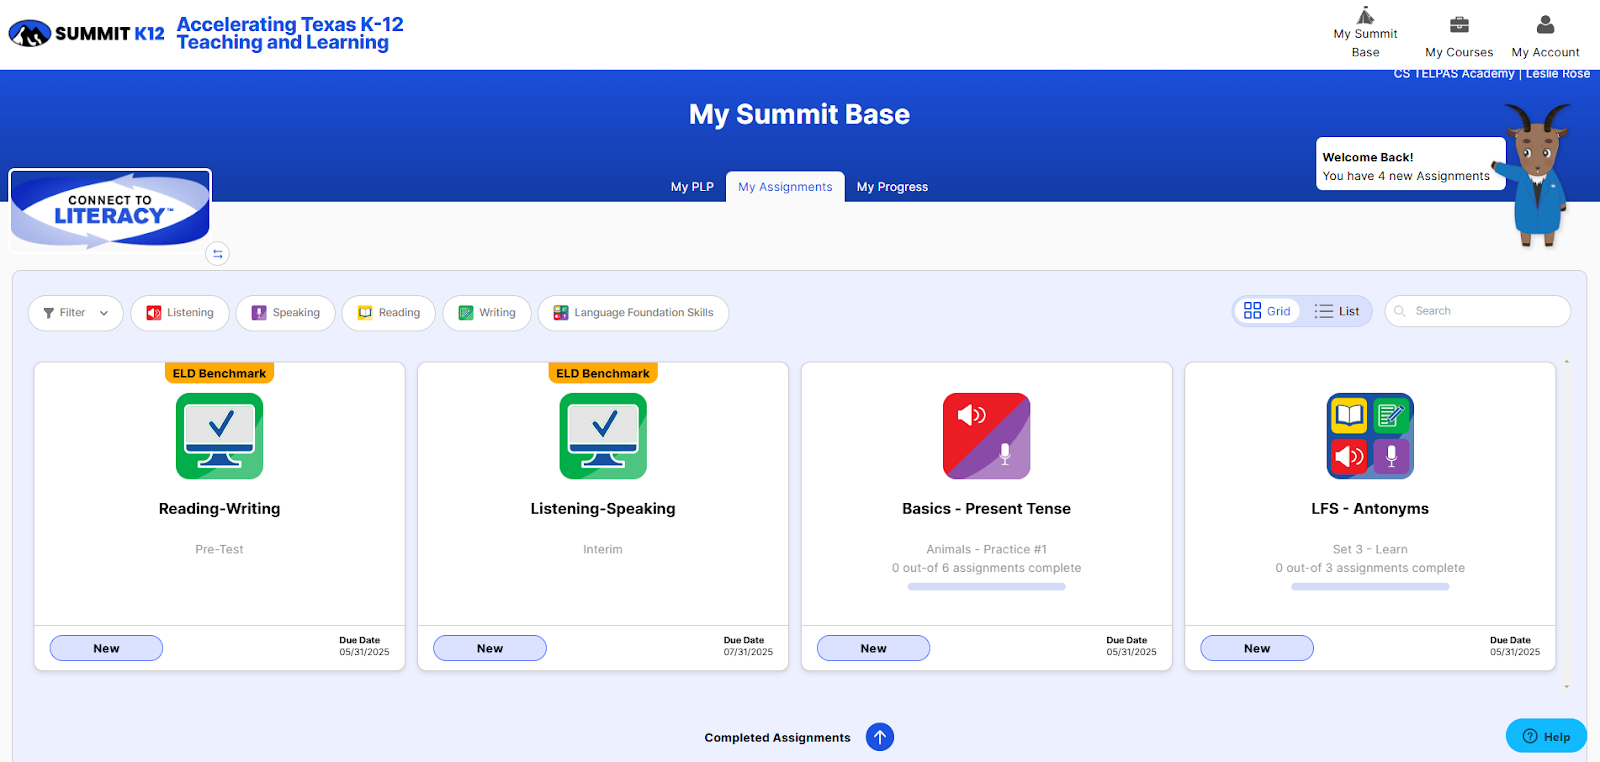Click "Animals - Practice #1" text
1600x762 pixels.
coord(987,549)
